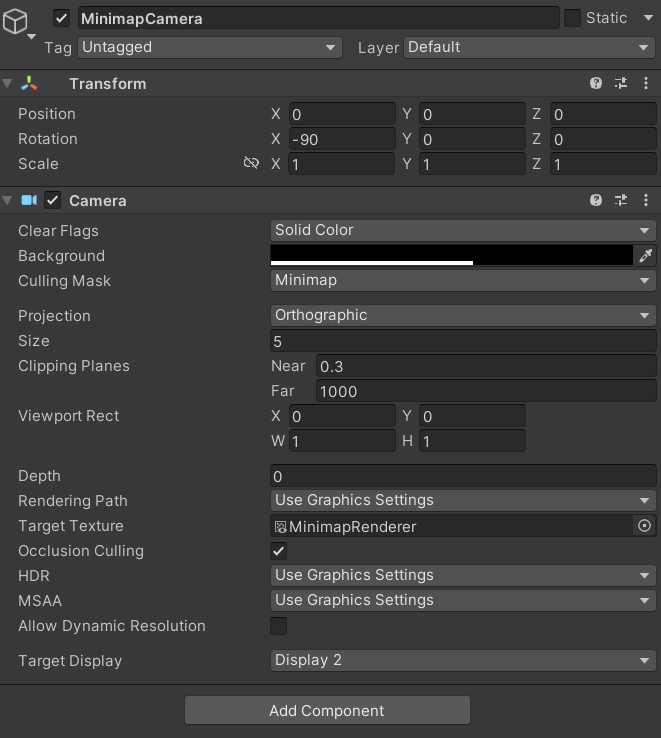661x738 pixels.
Task: Open object picker for Target Texture
Action: point(644,526)
